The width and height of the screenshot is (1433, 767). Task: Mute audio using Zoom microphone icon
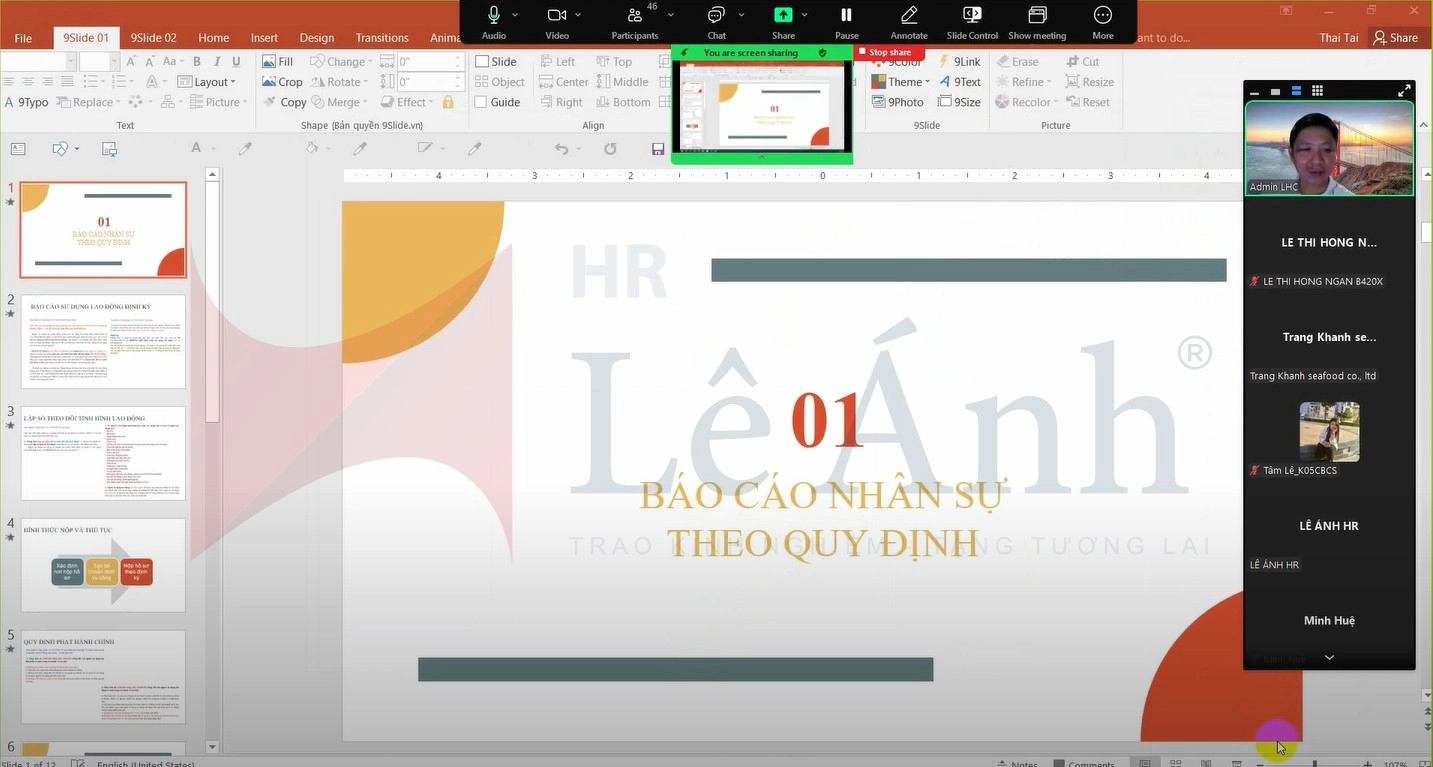[x=493, y=15]
